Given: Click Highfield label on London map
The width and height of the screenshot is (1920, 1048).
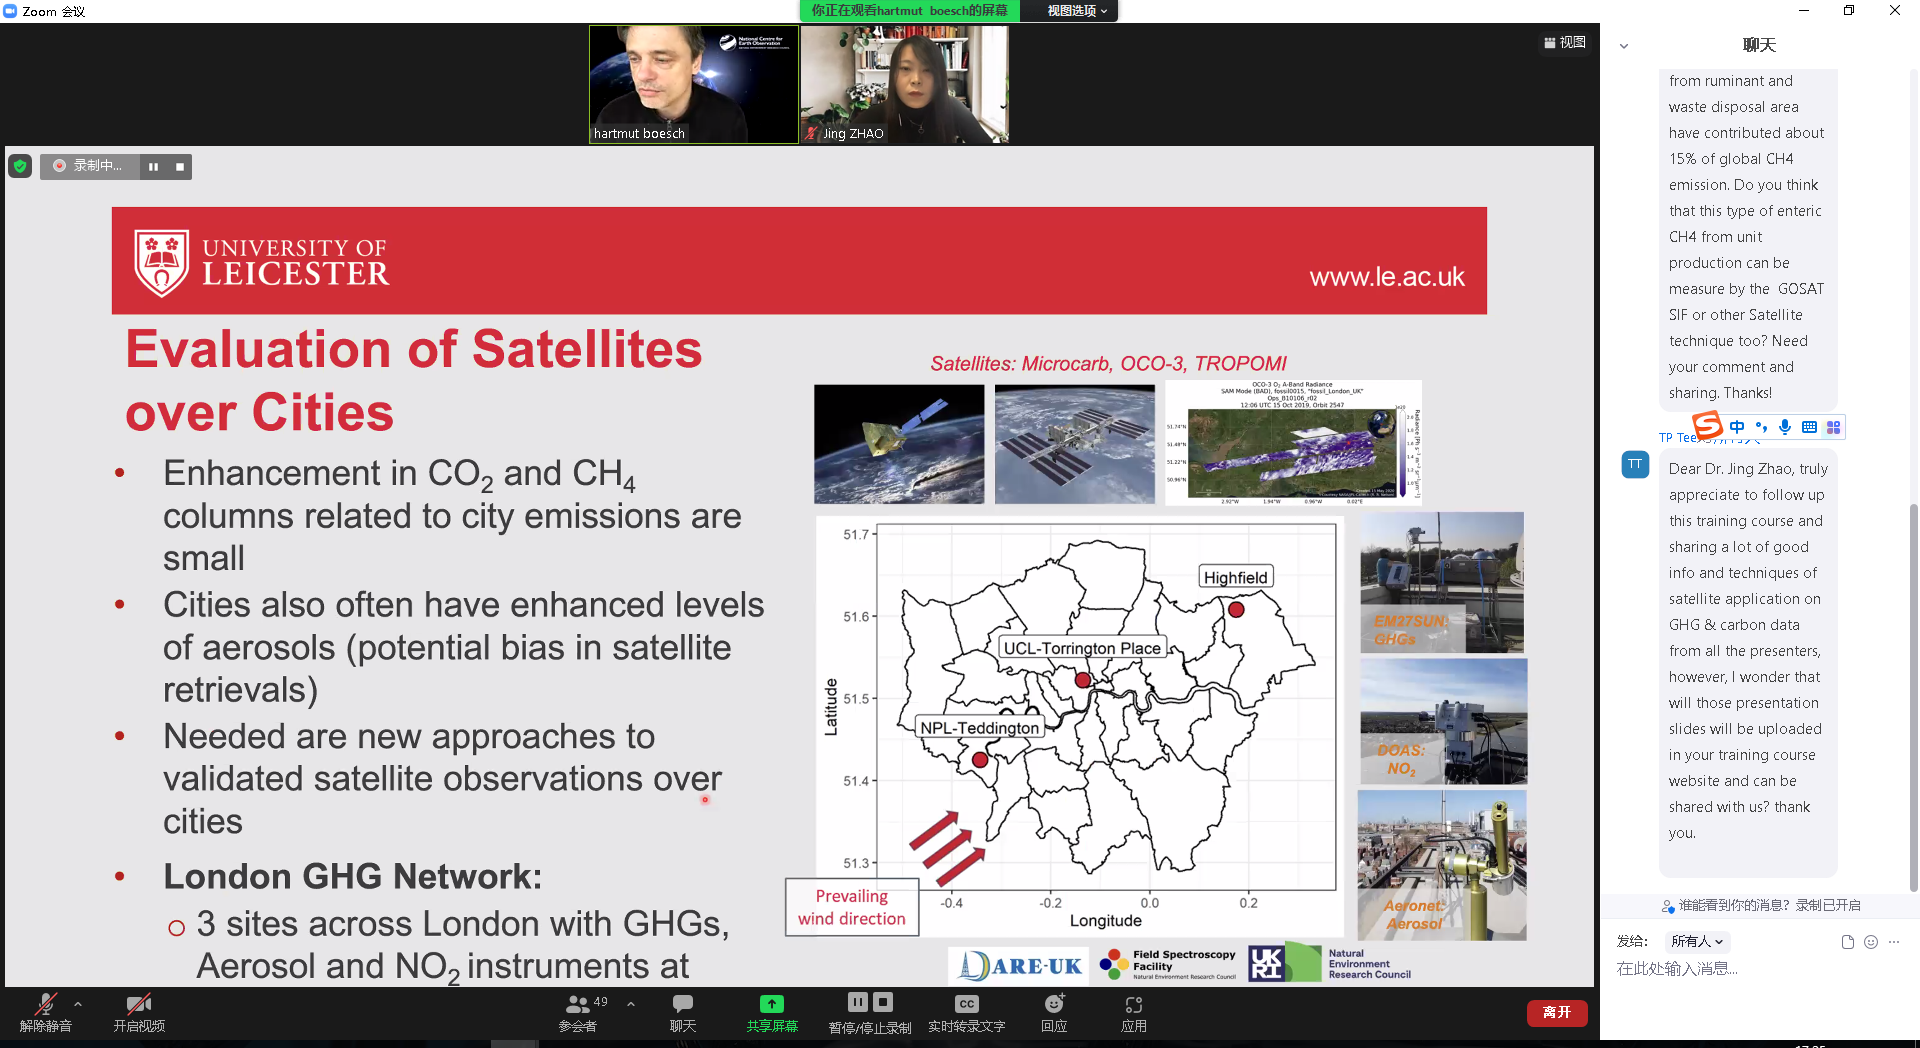Looking at the screenshot, I should point(1235,577).
